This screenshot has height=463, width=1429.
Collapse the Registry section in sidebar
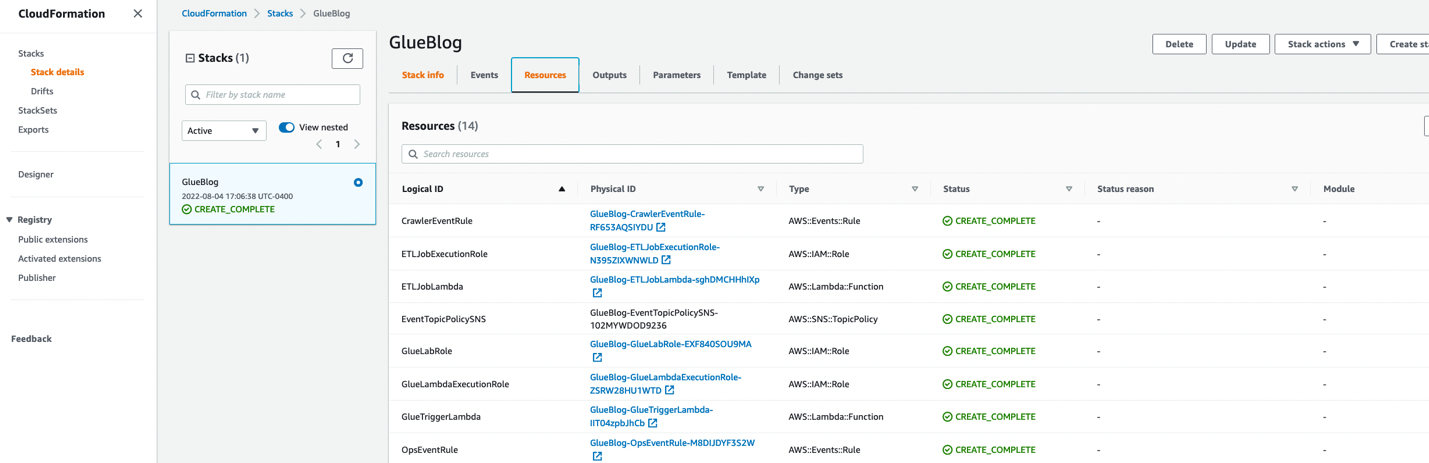tap(10, 220)
